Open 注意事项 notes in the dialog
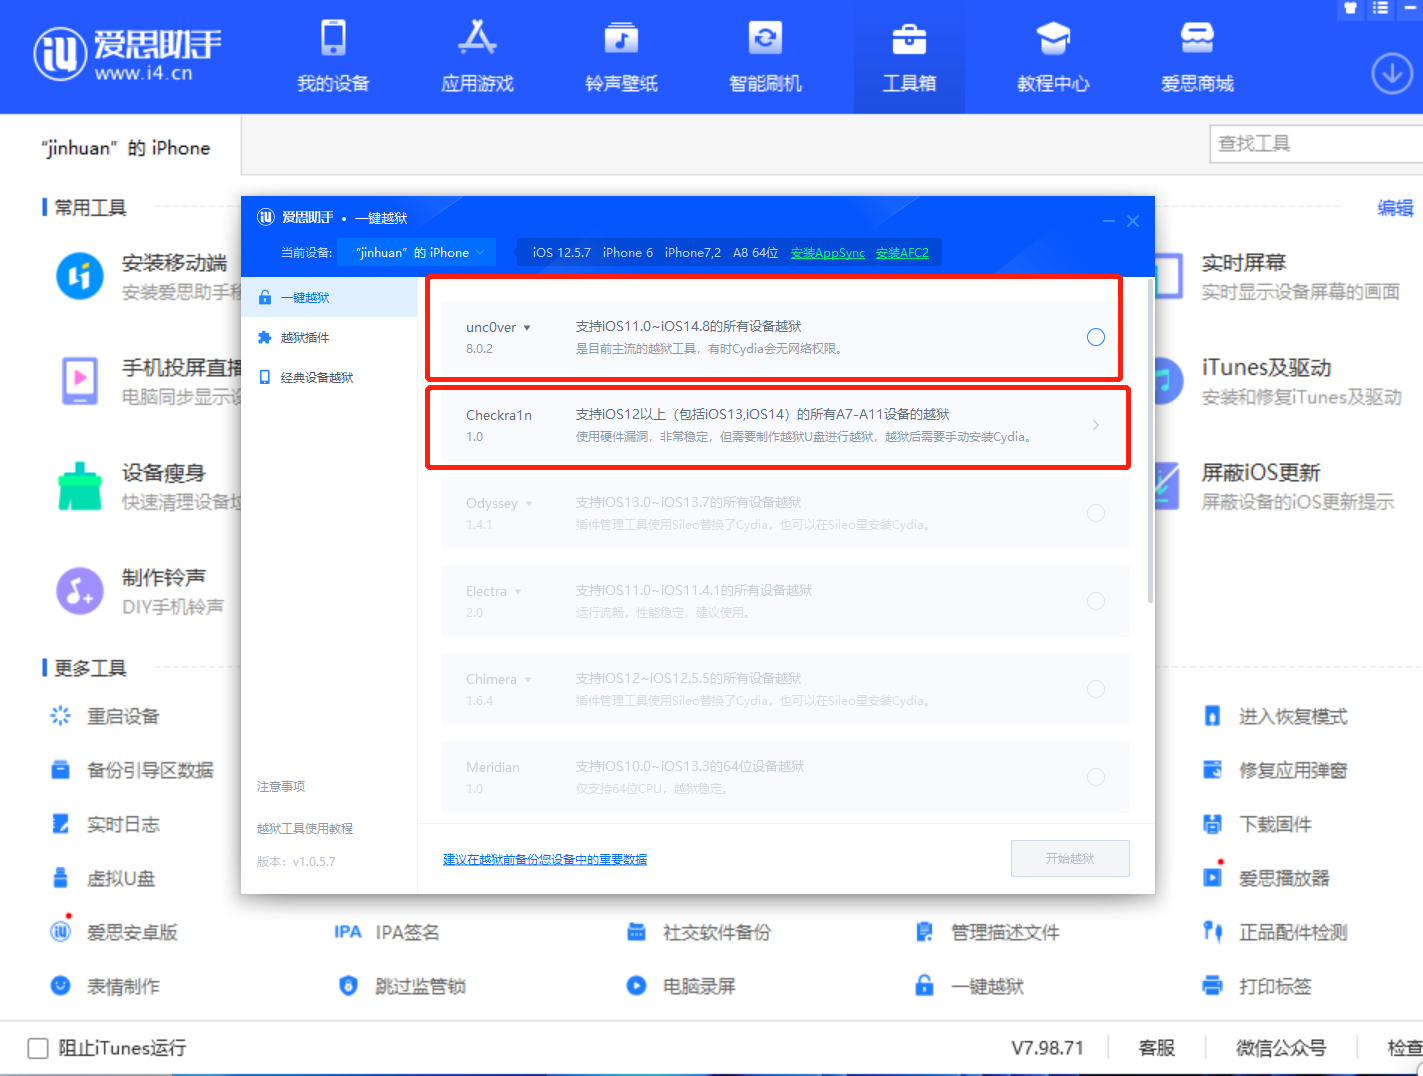The height and width of the screenshot is (1076, 1423). tap(281, 787)
